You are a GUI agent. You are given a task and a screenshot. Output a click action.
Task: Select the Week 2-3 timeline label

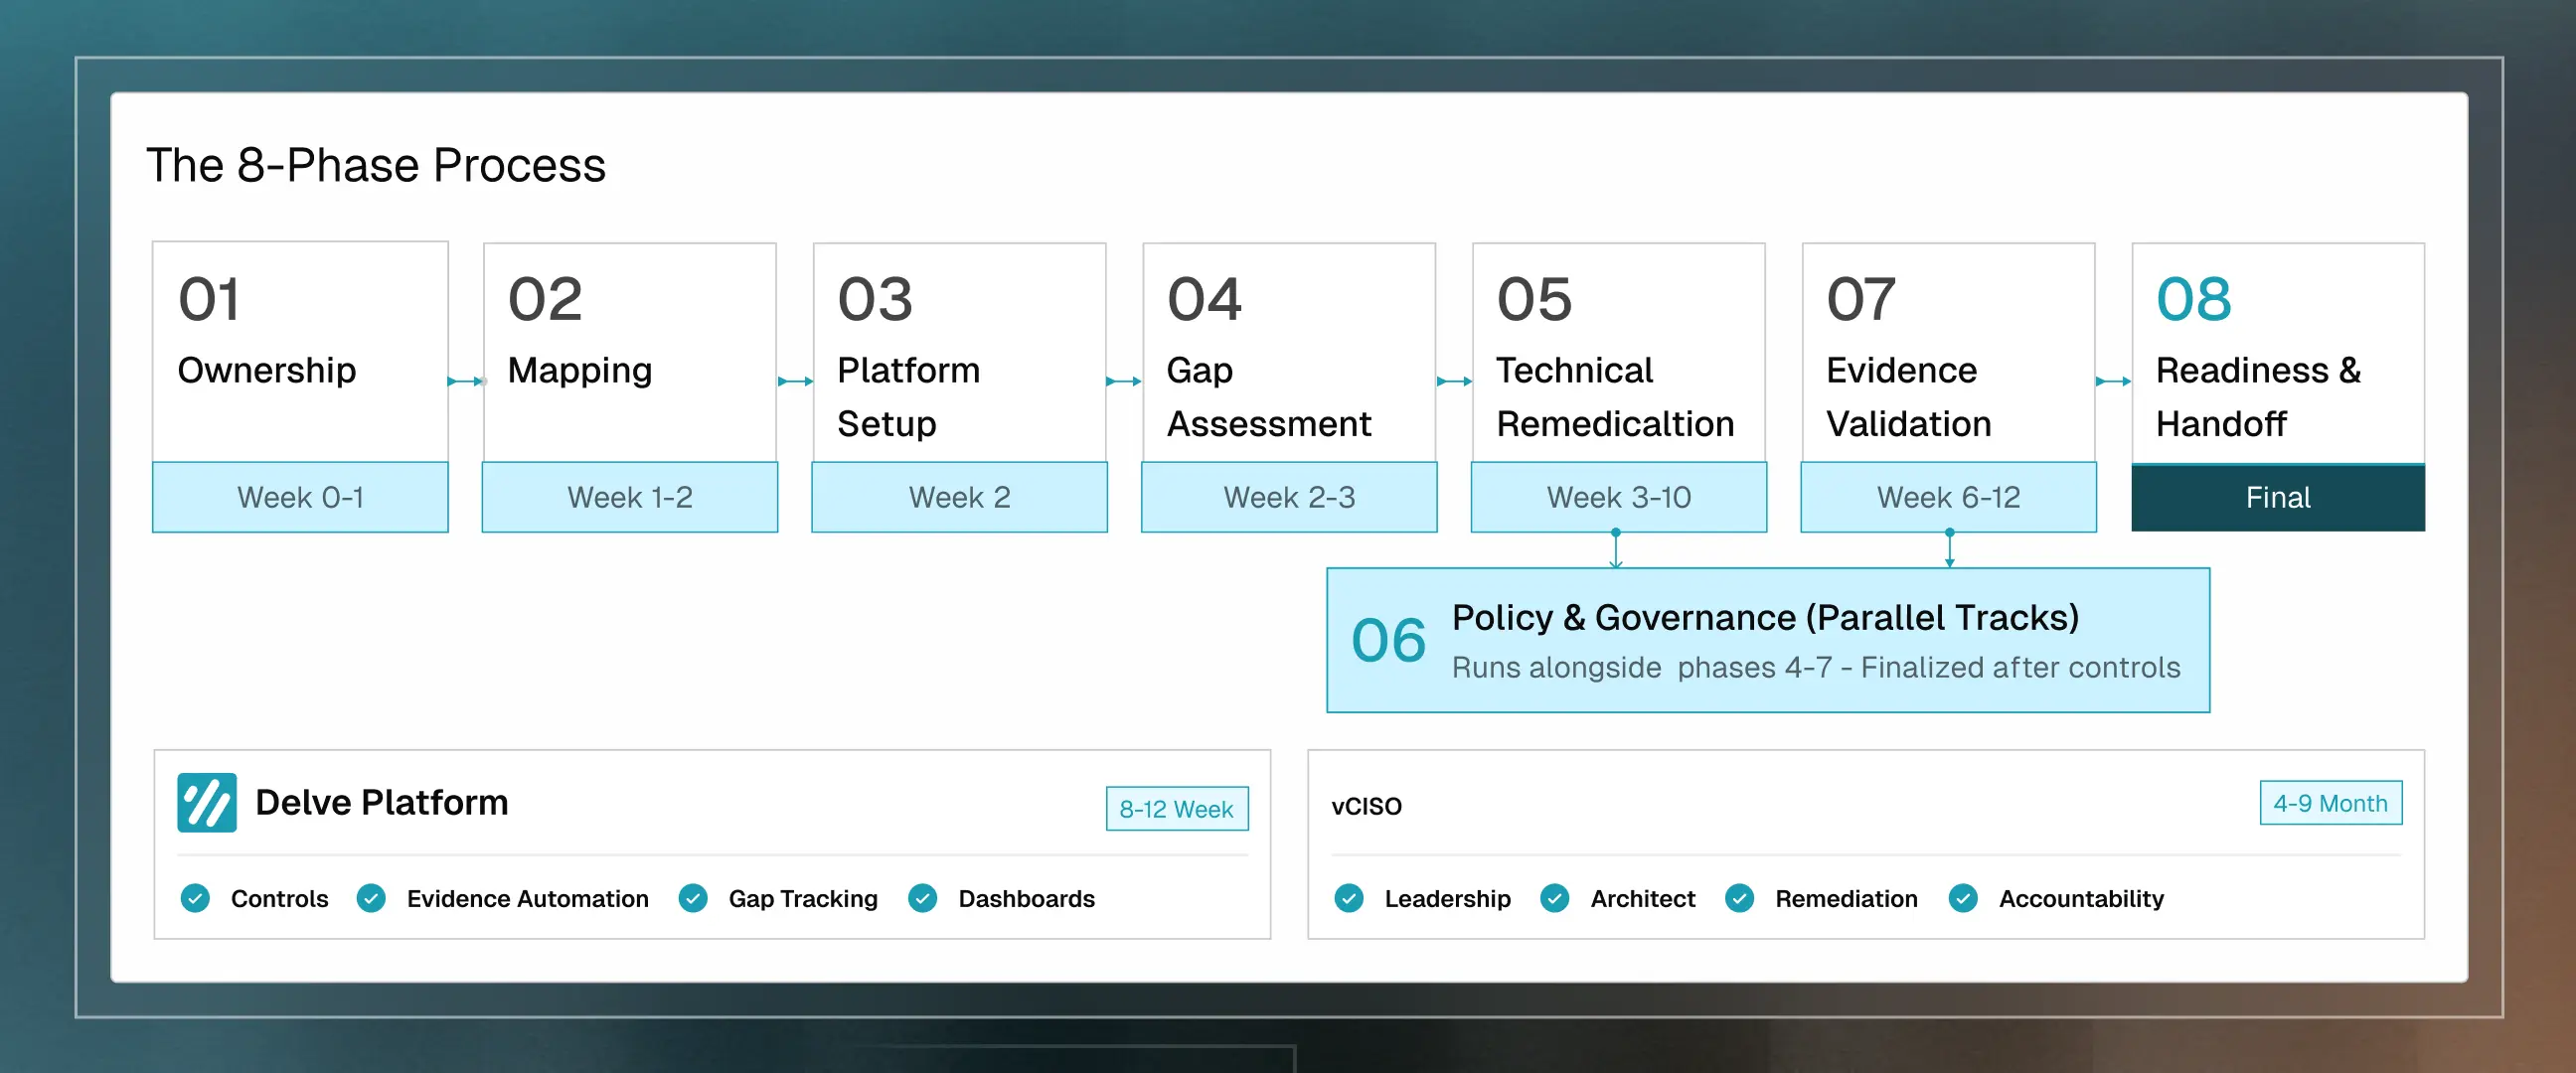(x=1288, y=497)
